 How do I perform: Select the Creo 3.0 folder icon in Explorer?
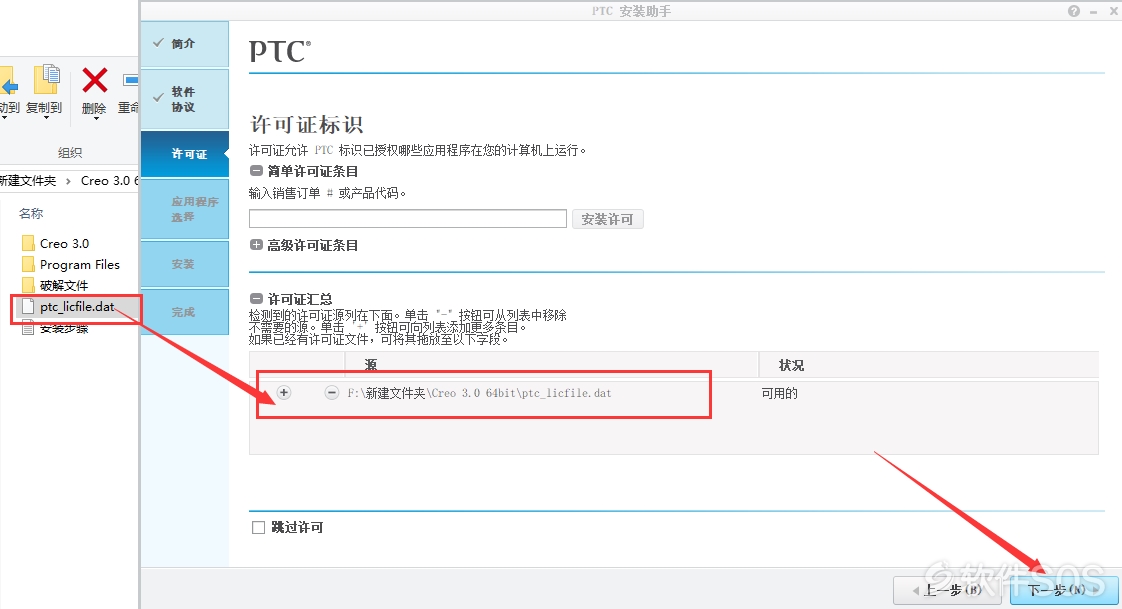(28, 243)
